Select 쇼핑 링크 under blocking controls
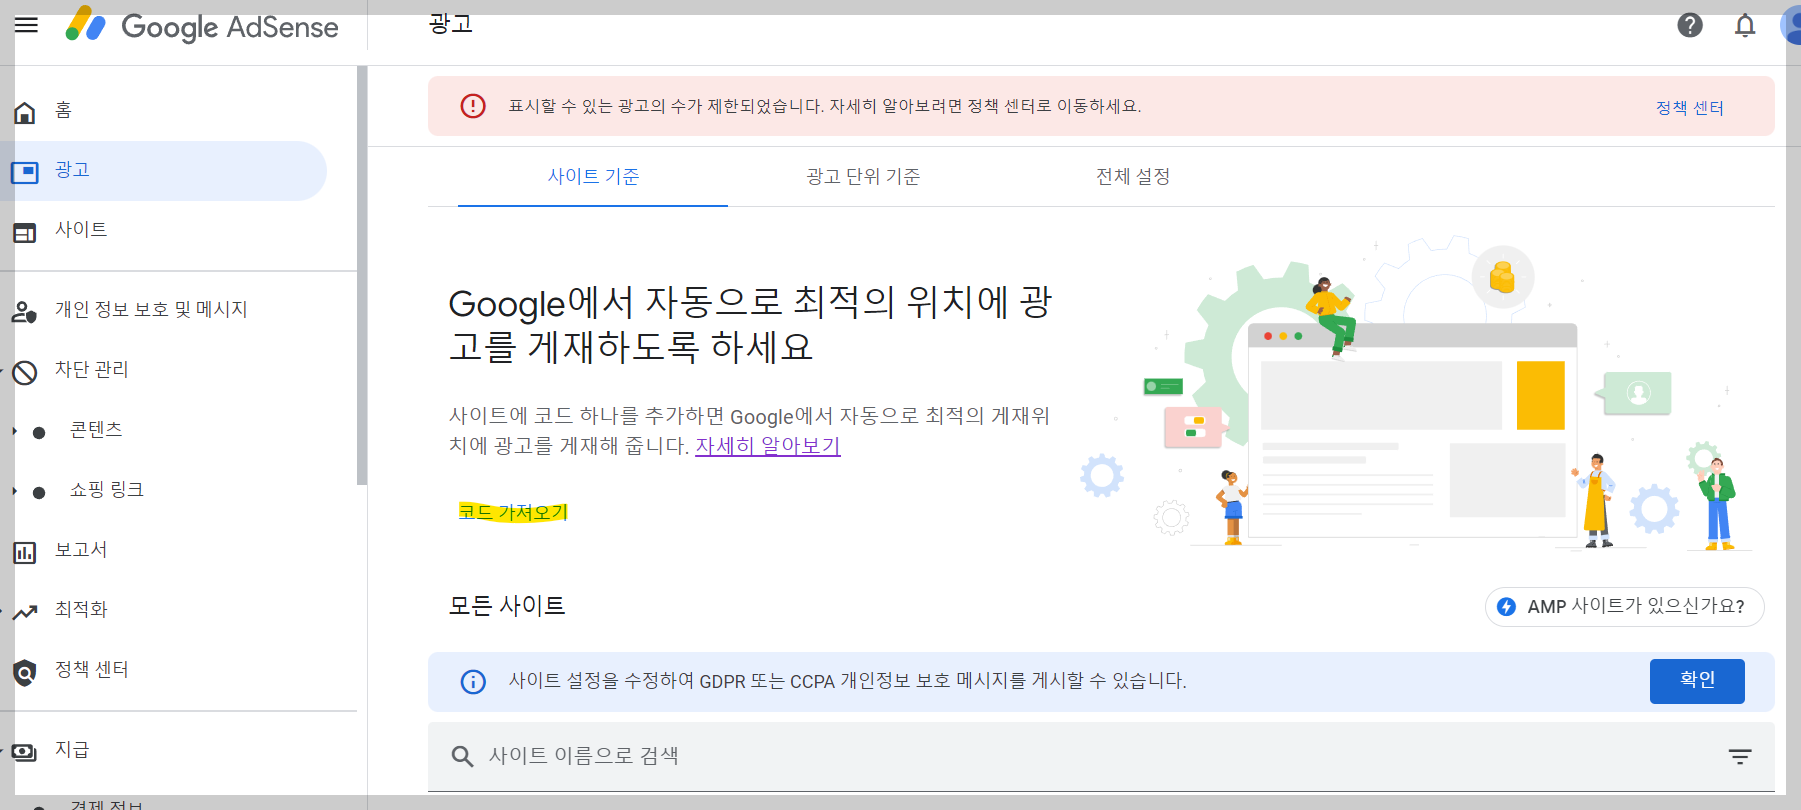 coord(107,490)
